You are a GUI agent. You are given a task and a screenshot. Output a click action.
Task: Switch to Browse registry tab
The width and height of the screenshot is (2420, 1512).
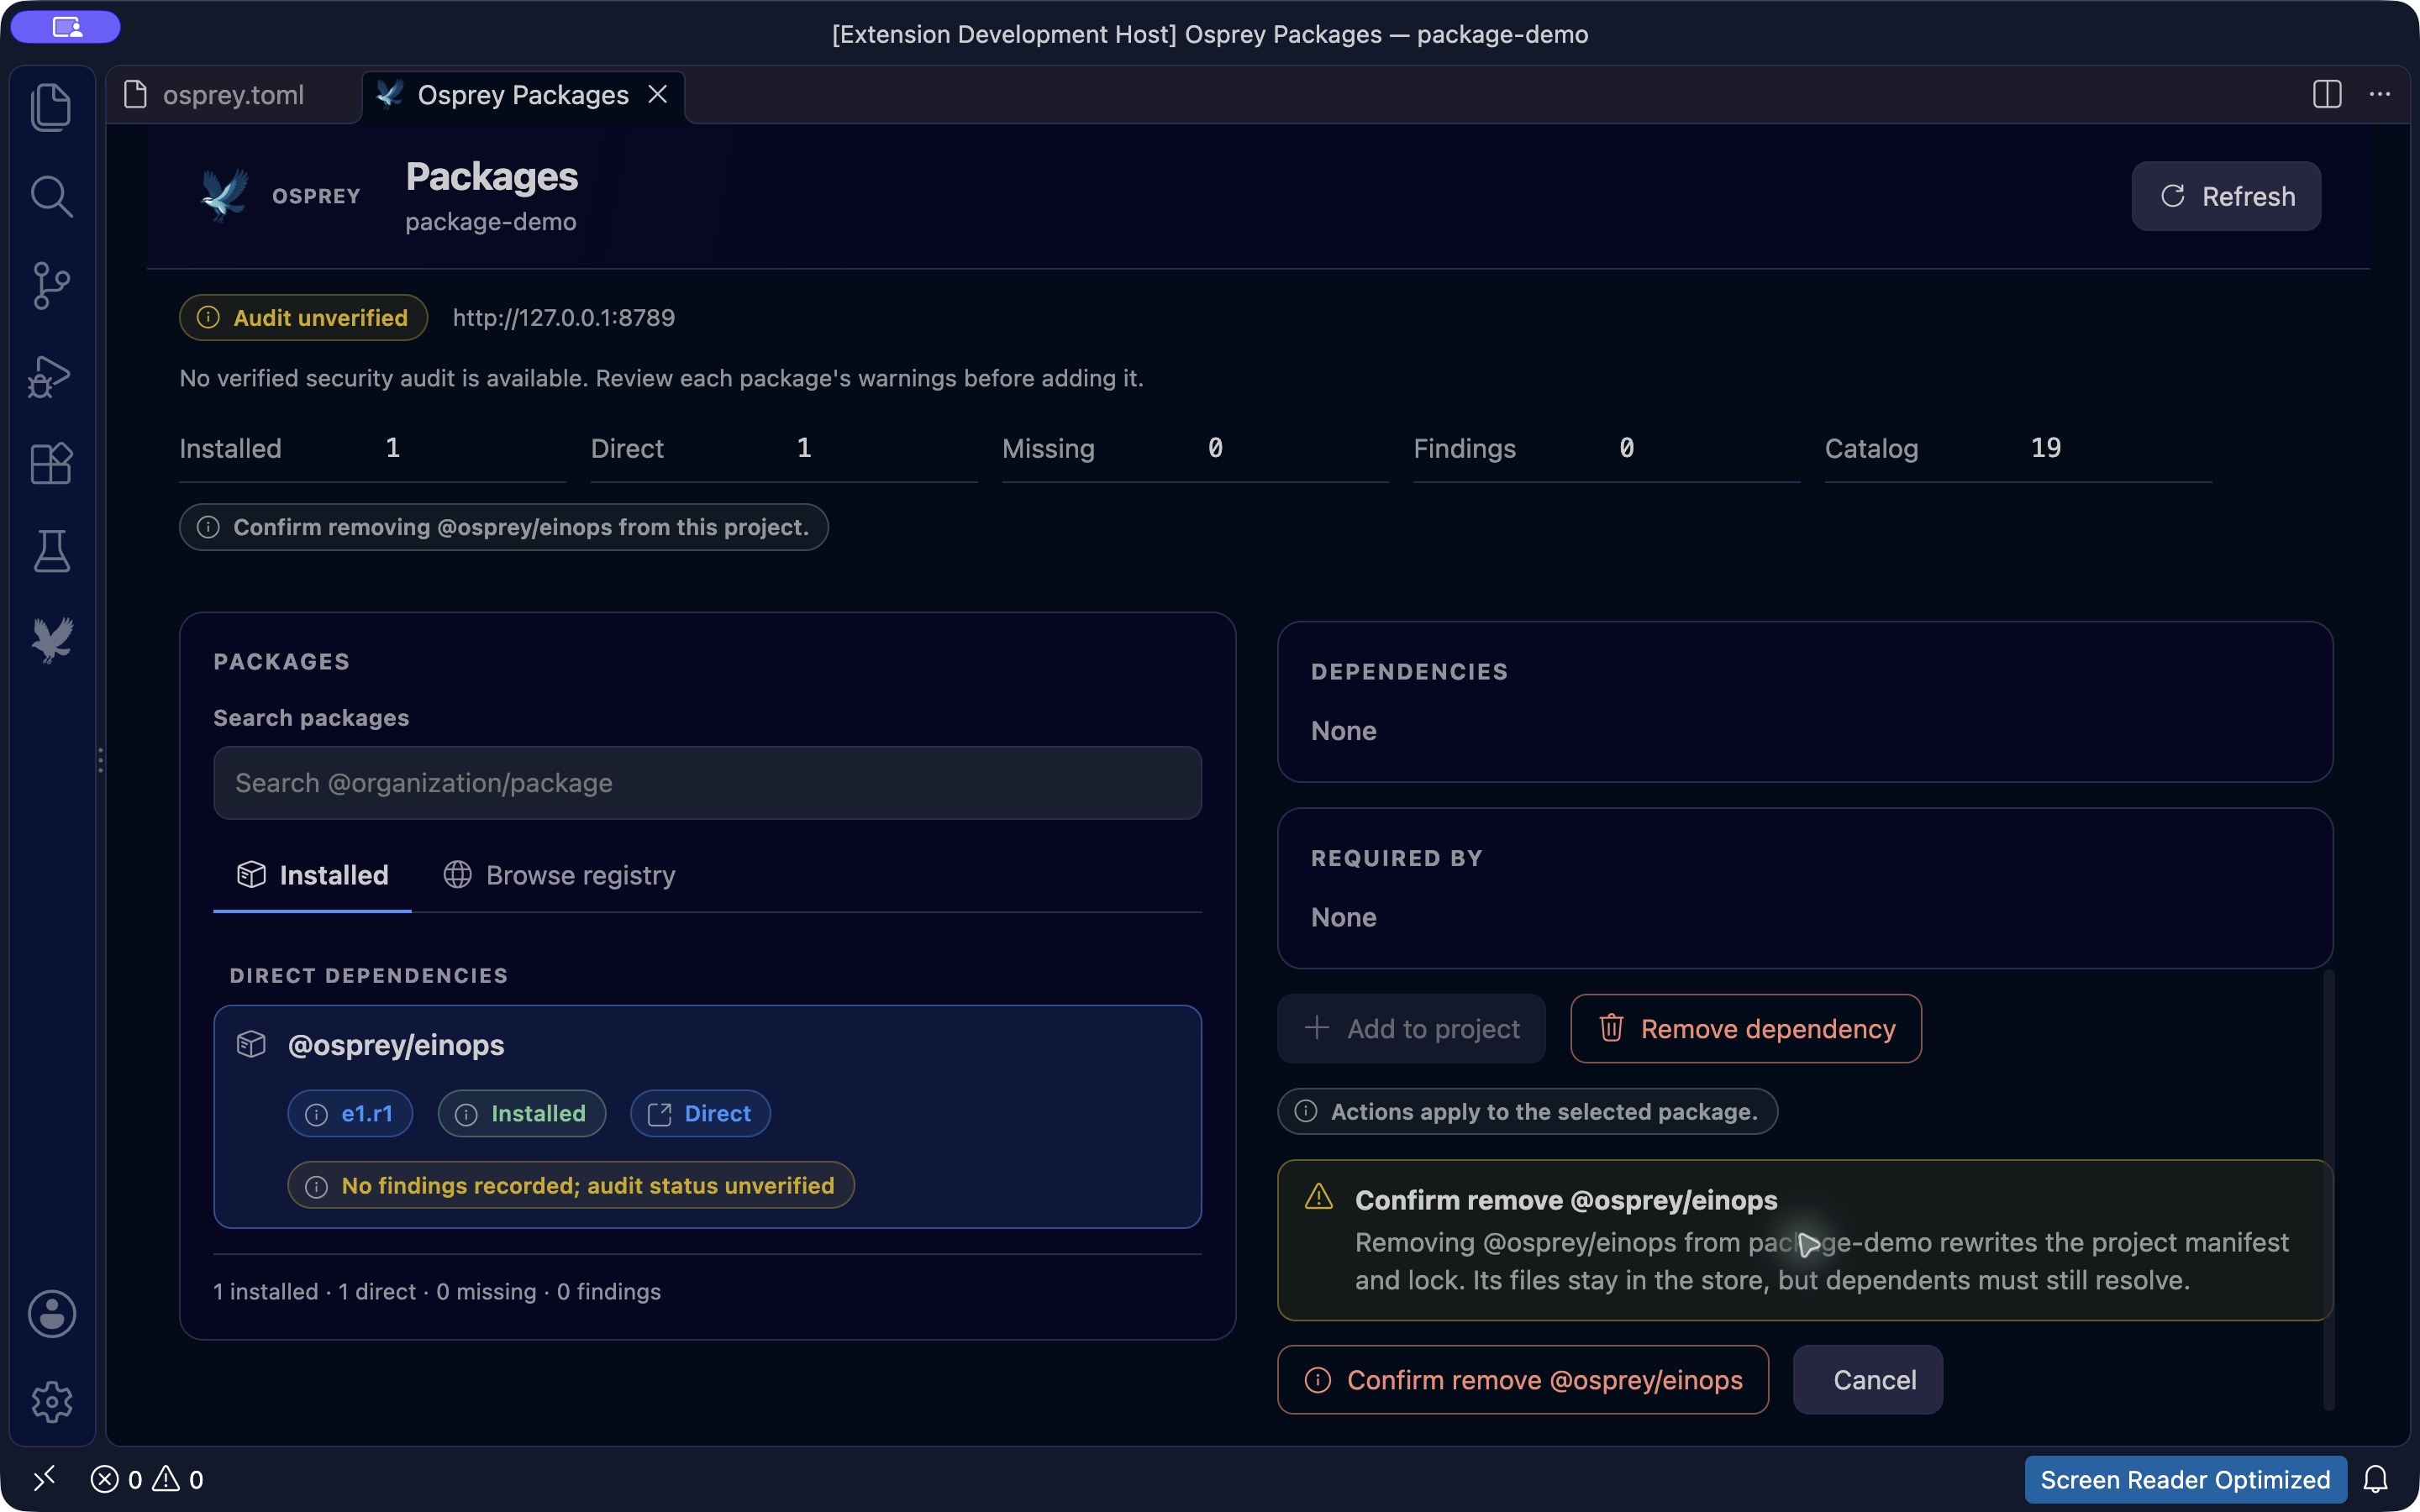coord(560,875)
